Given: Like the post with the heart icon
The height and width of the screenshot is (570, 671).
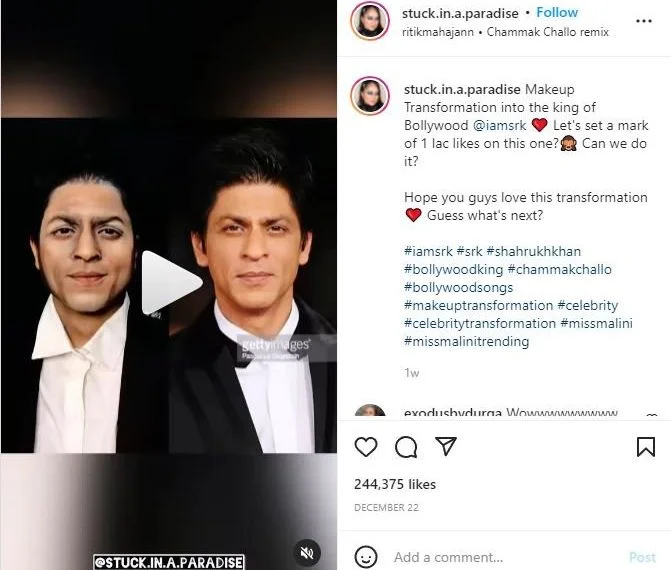Looking at the screenshot, I should (x=366, y=447).
